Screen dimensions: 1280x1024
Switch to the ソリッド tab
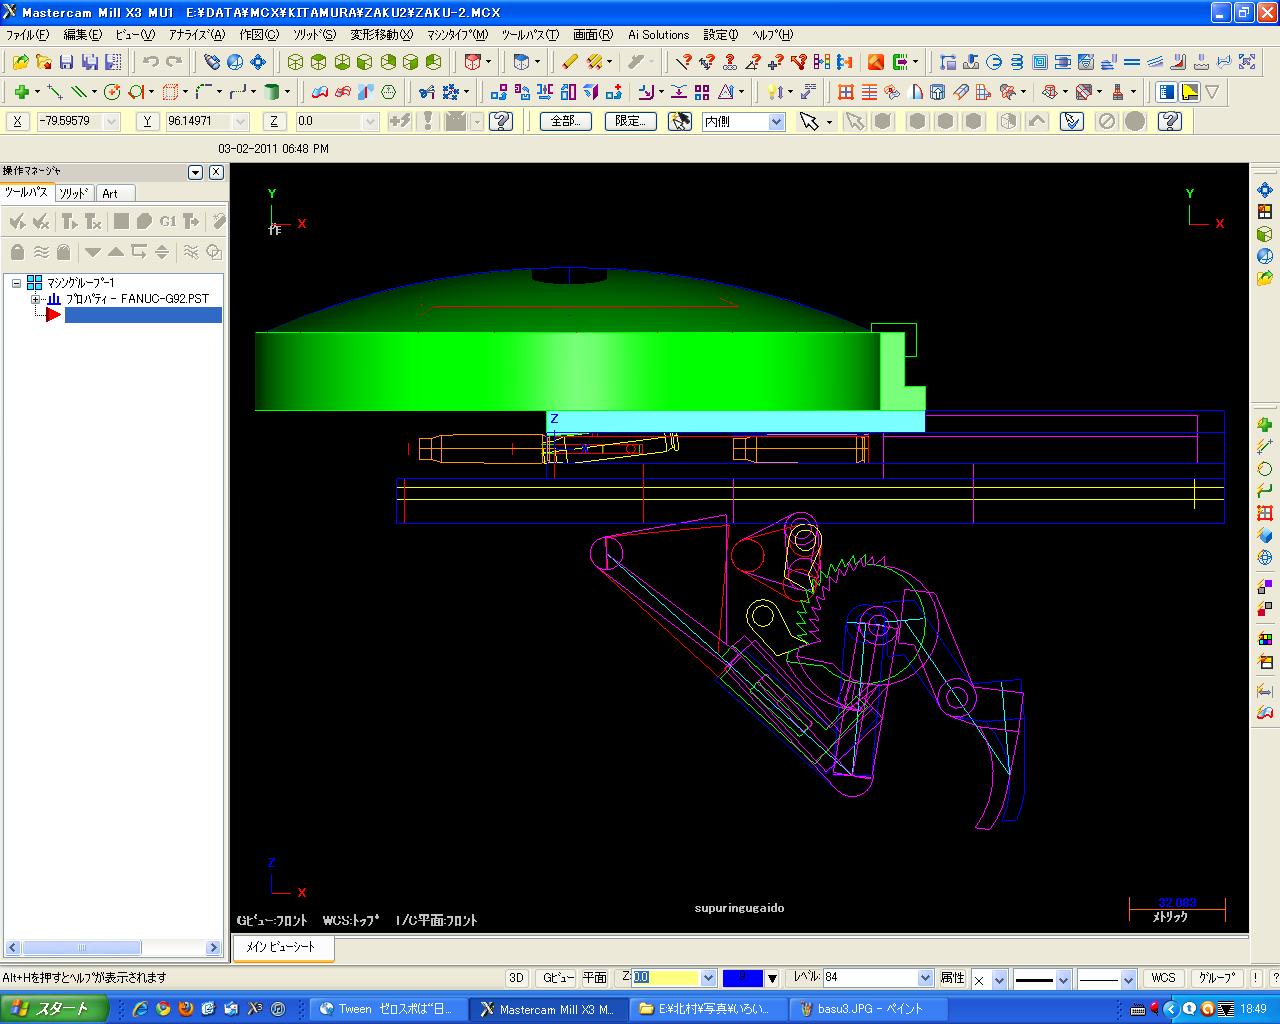[x=73, y=193]
